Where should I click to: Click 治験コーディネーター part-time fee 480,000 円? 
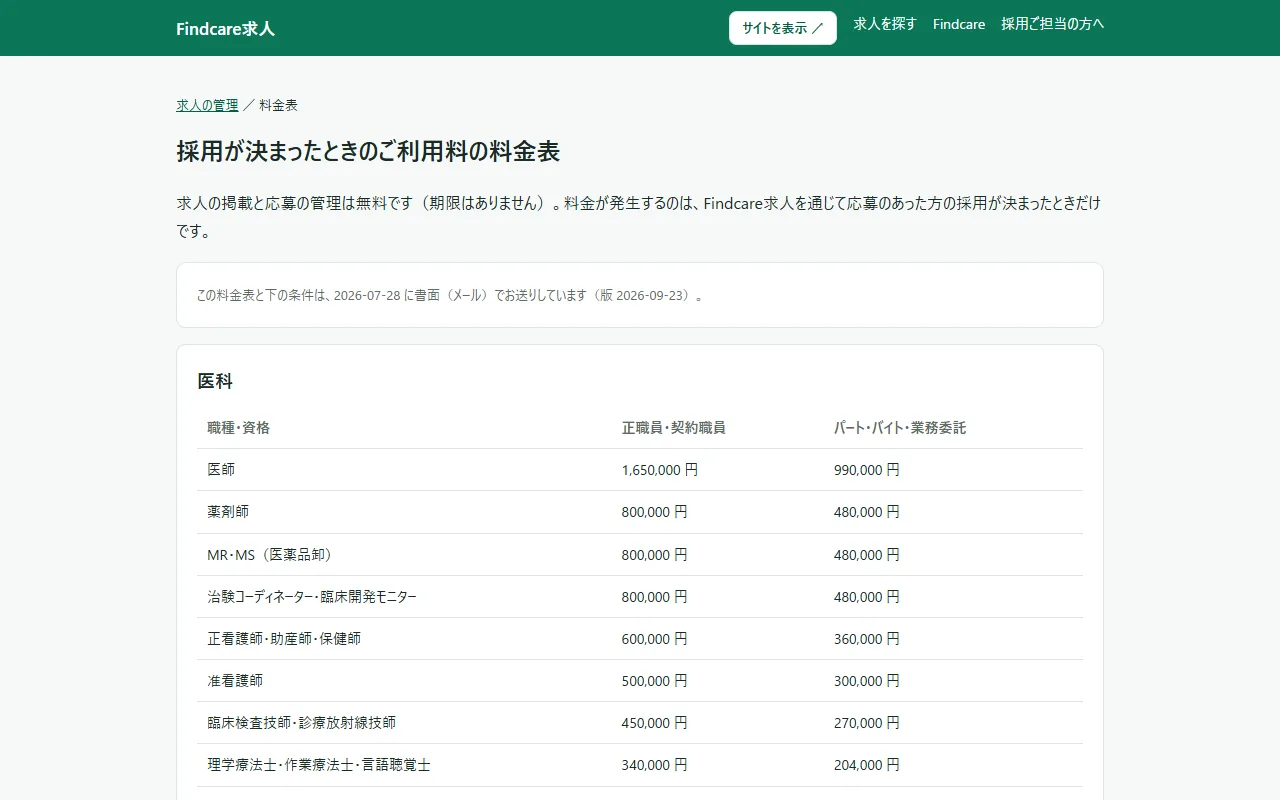pyautogui.click(x=867, y=597)
